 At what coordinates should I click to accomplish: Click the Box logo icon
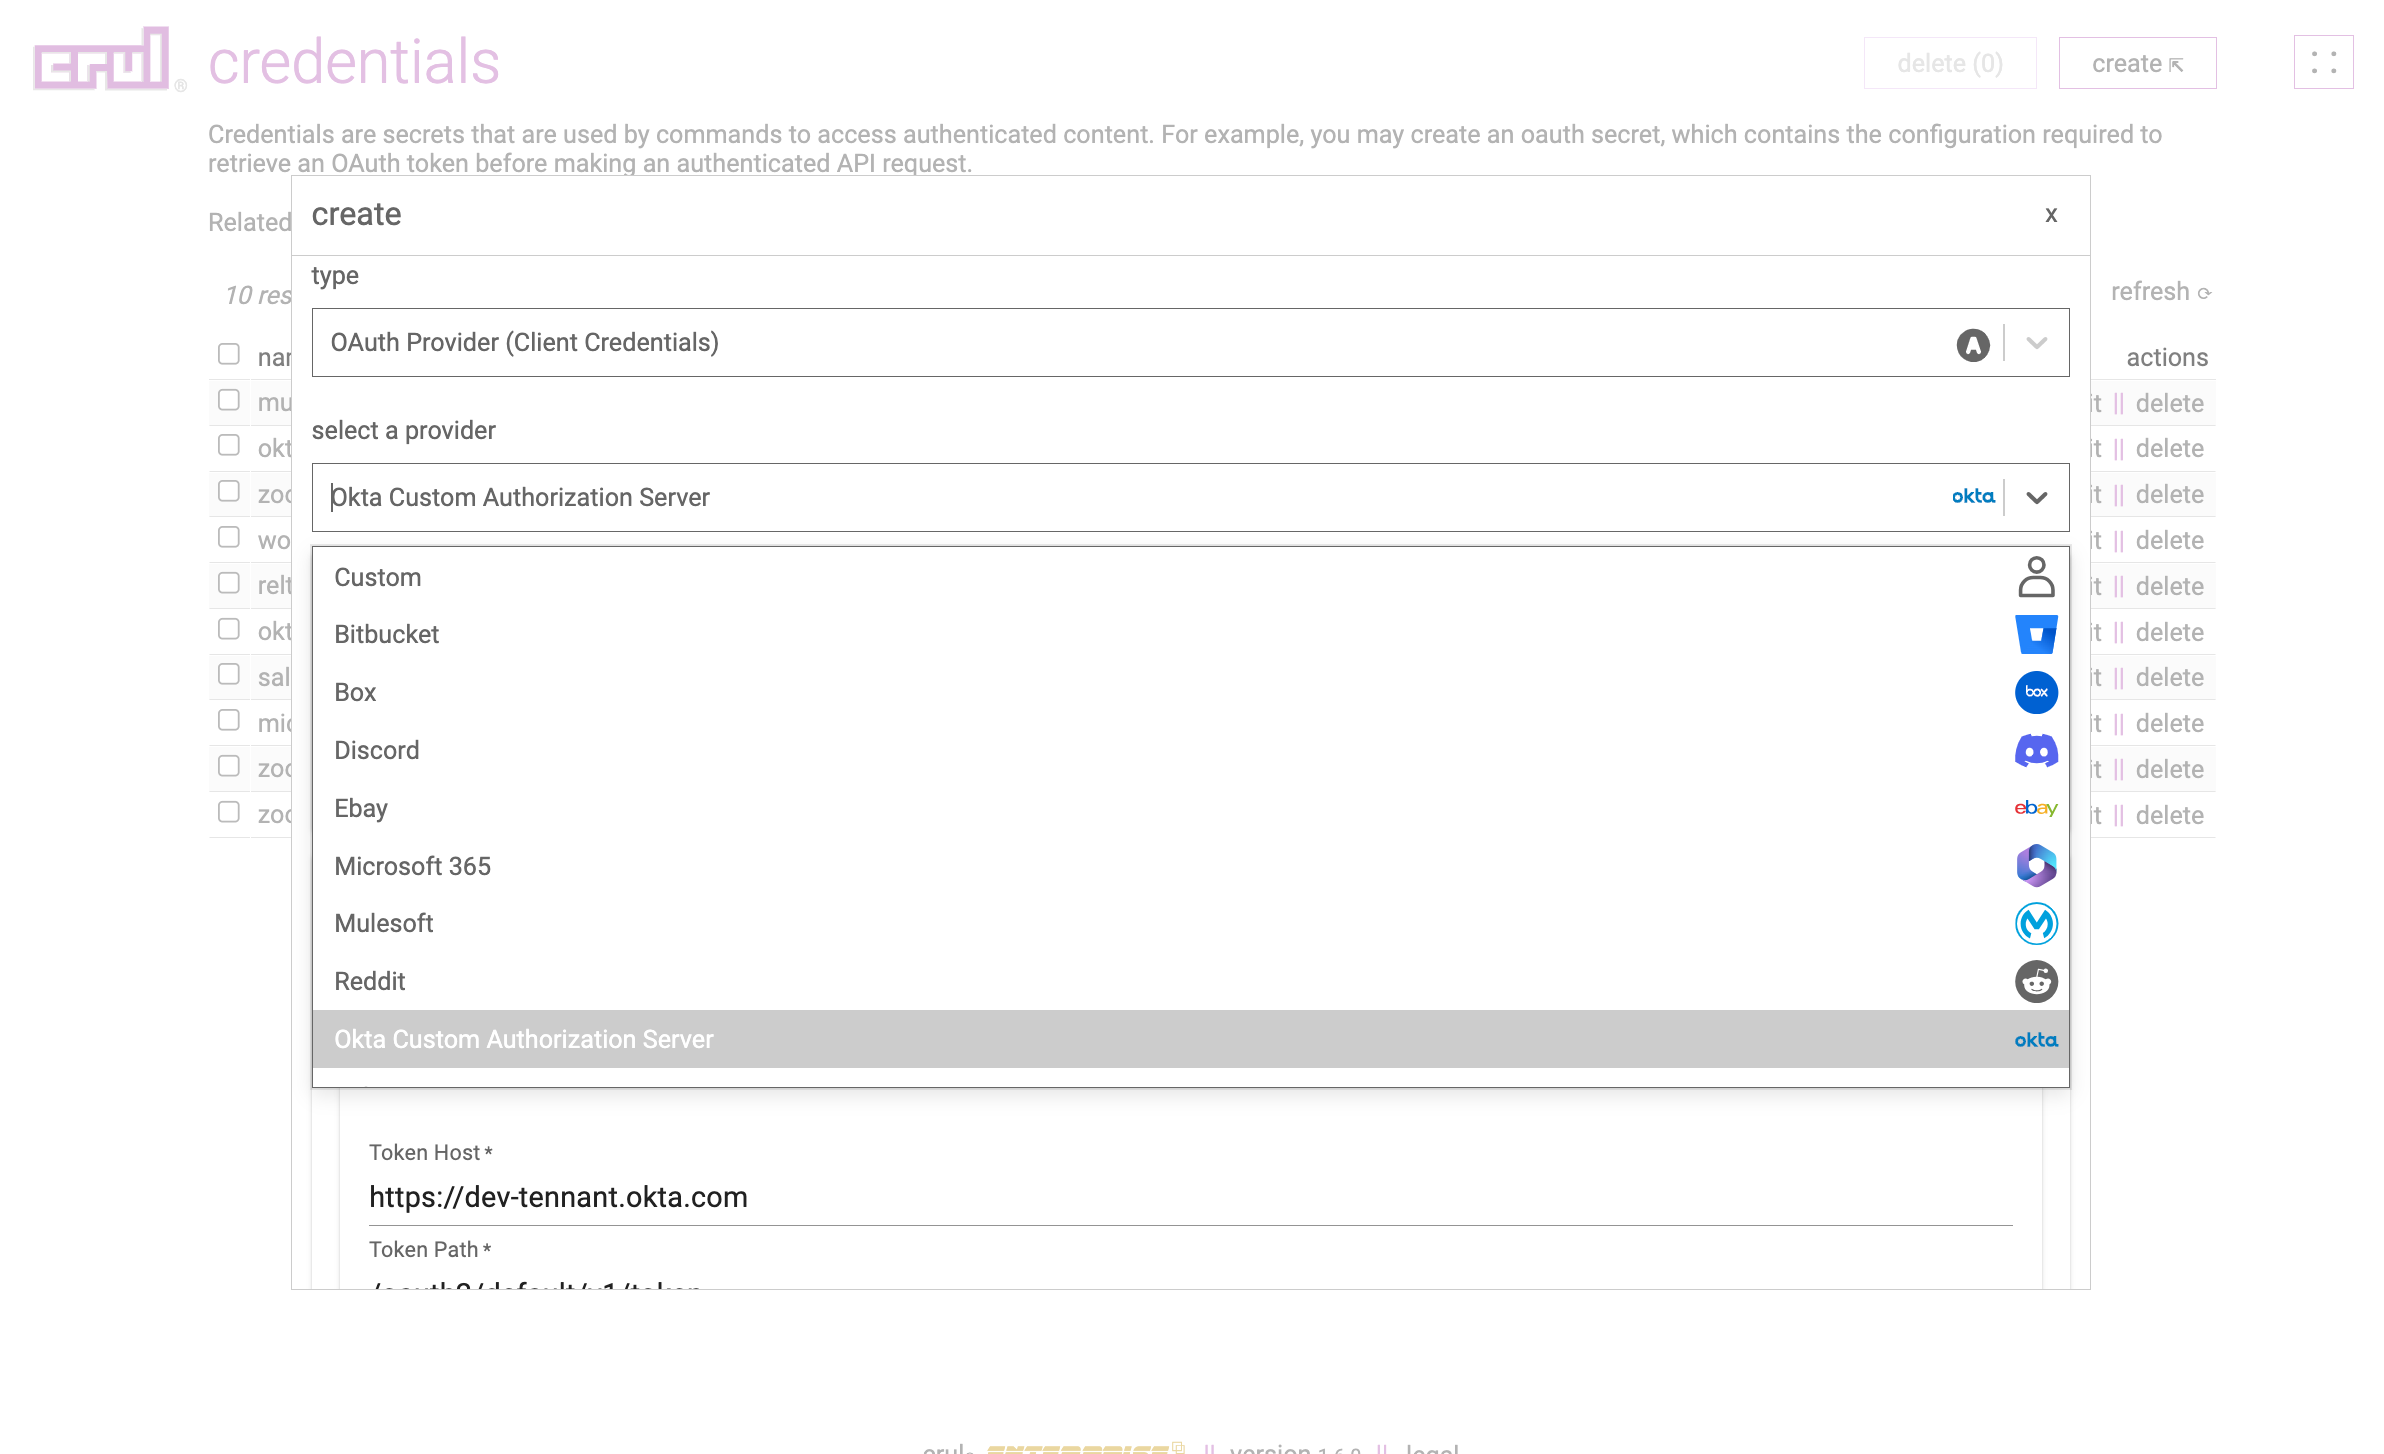(2036, 692)
